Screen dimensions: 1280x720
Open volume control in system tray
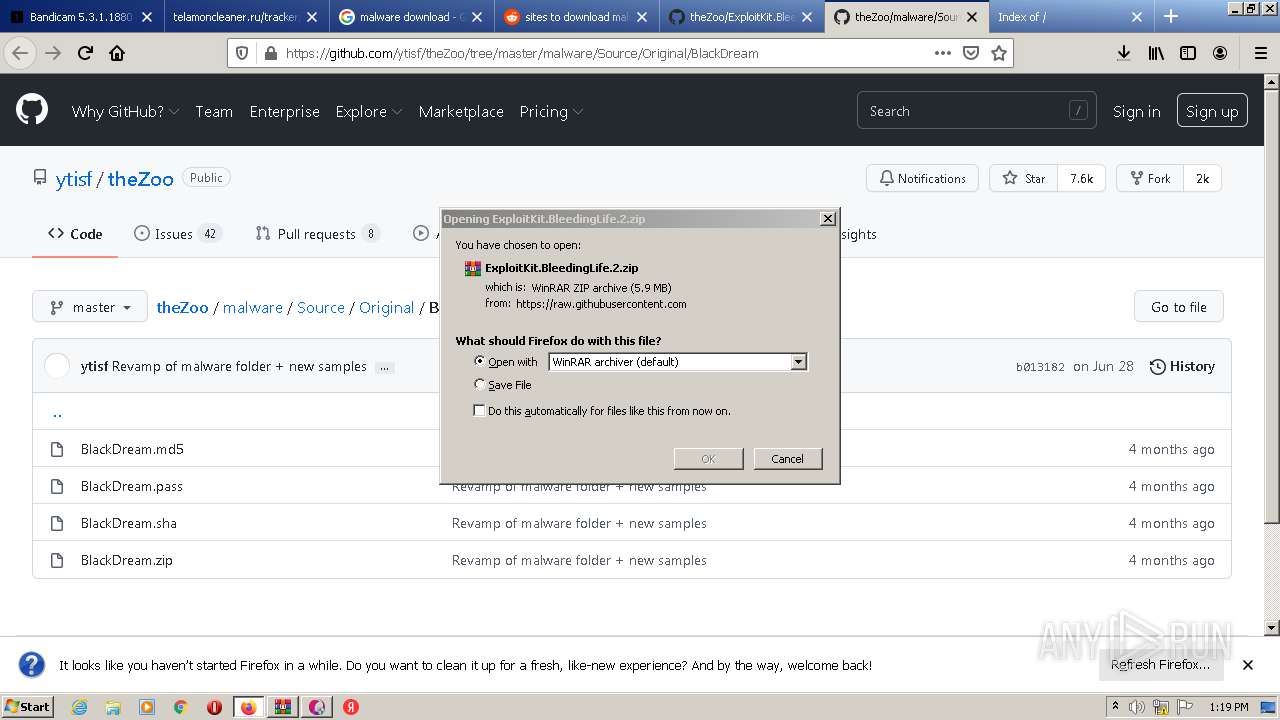click(x=1137, y=707)
